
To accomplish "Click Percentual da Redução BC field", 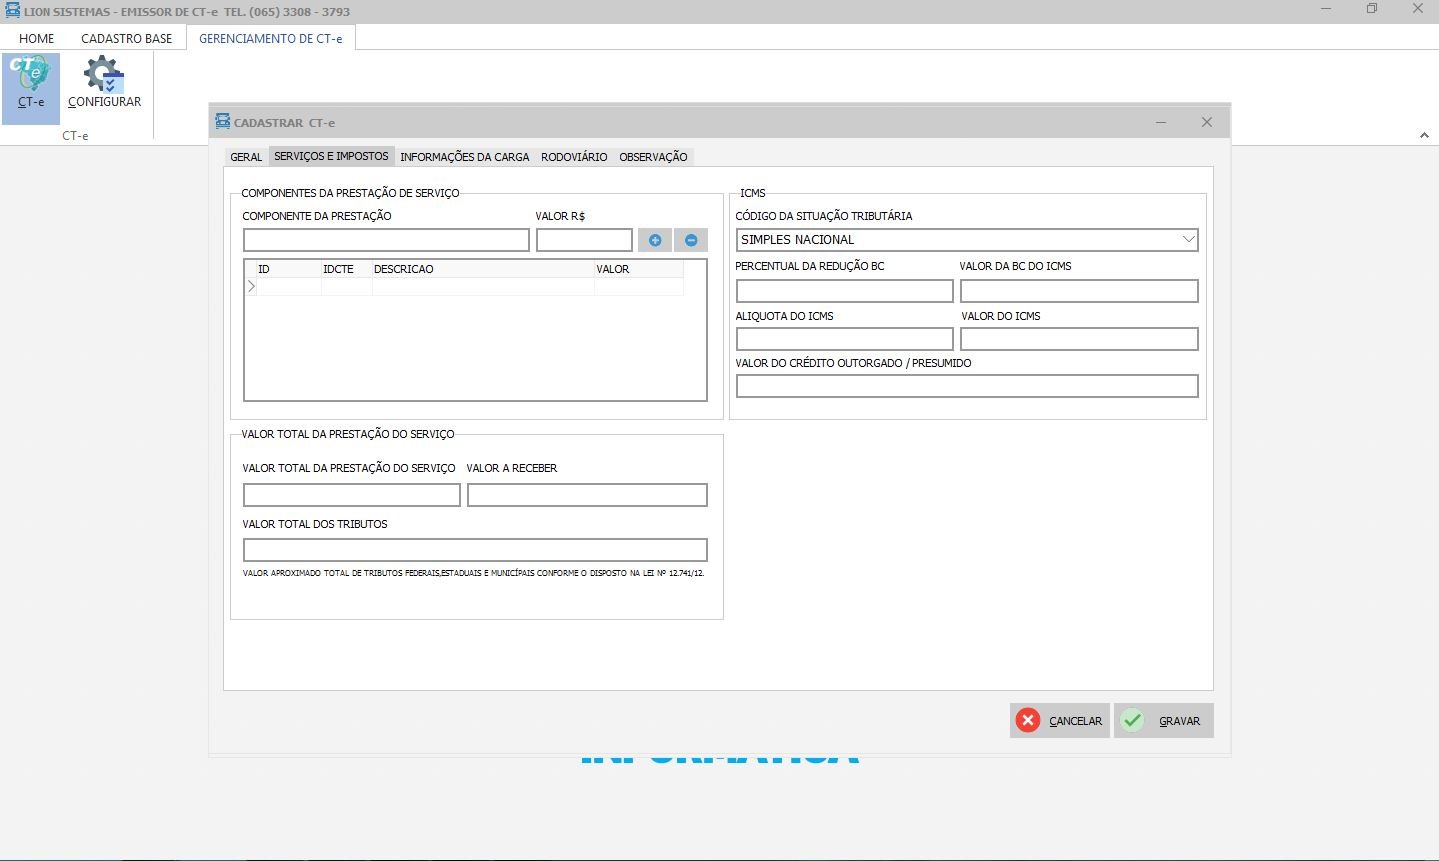I will (x=845, y=291).
